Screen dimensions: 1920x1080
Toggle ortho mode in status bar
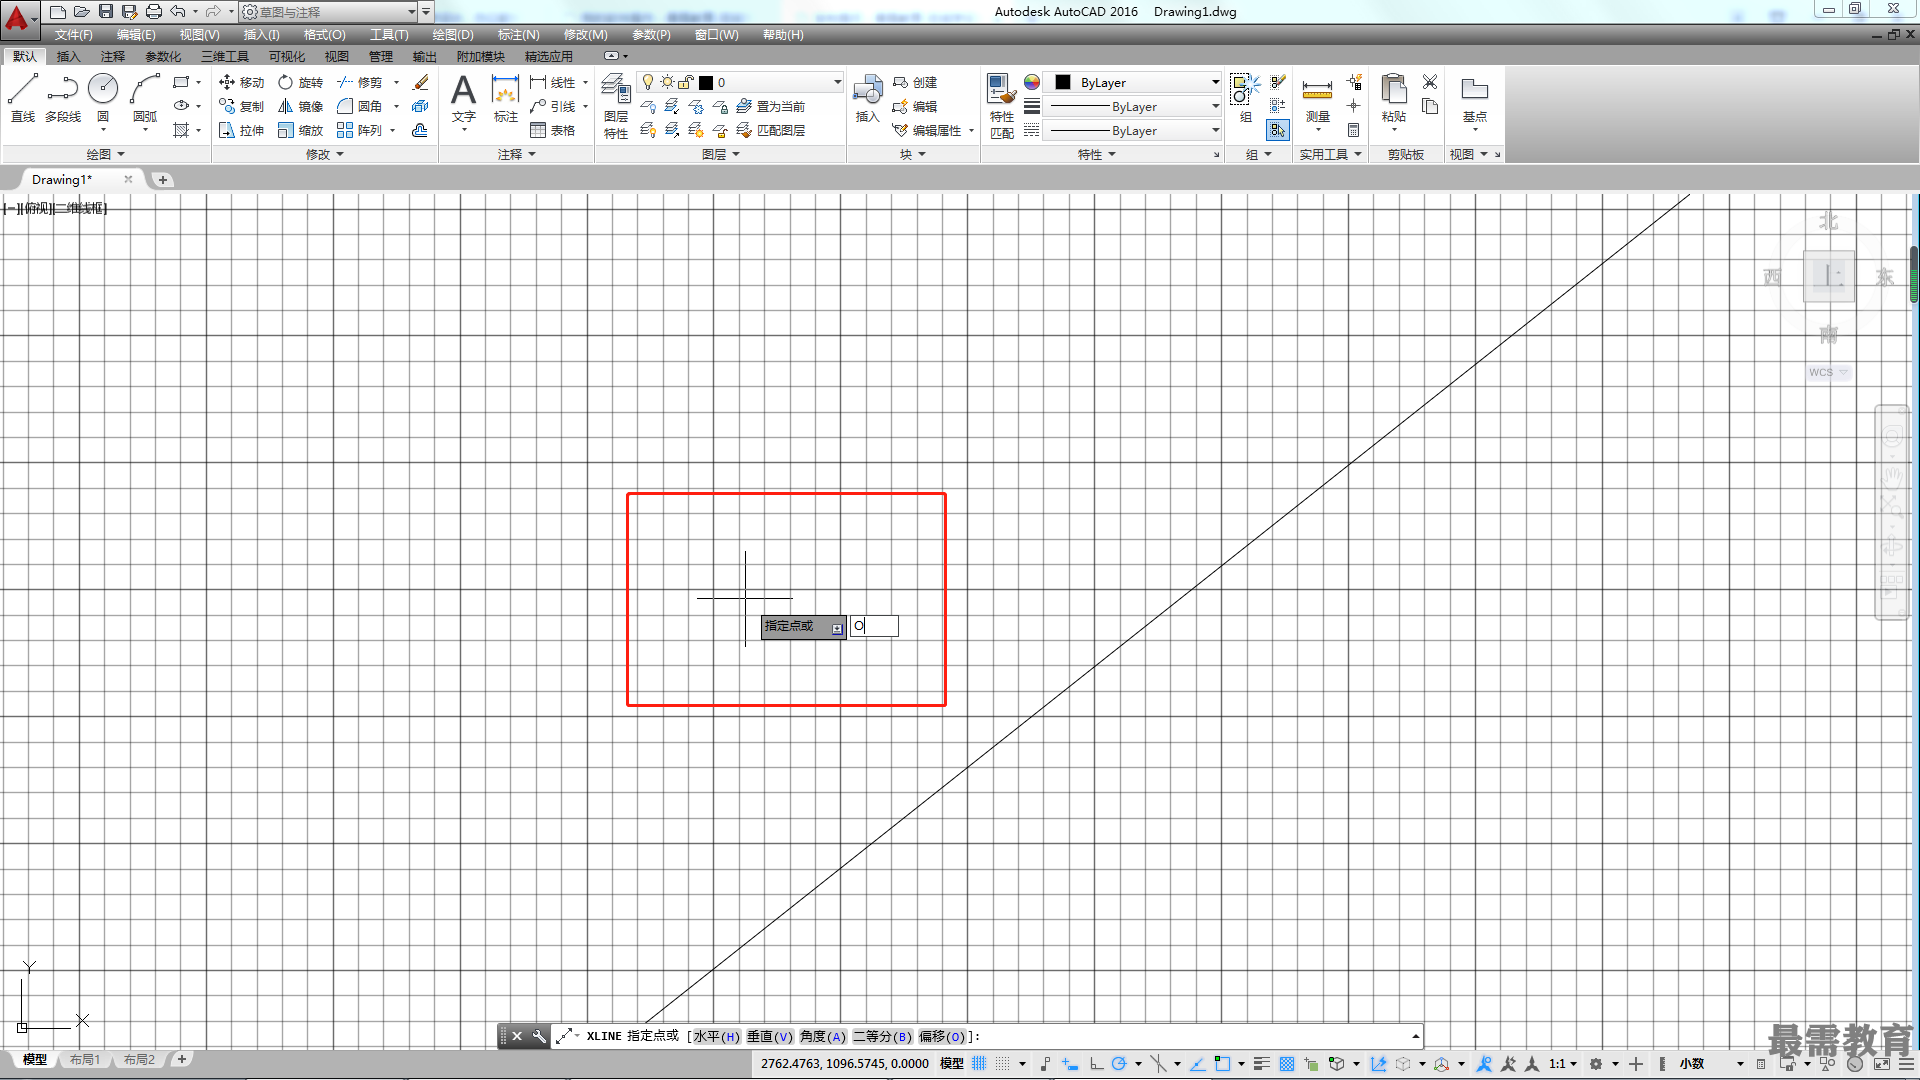tap(1096, 1064)
